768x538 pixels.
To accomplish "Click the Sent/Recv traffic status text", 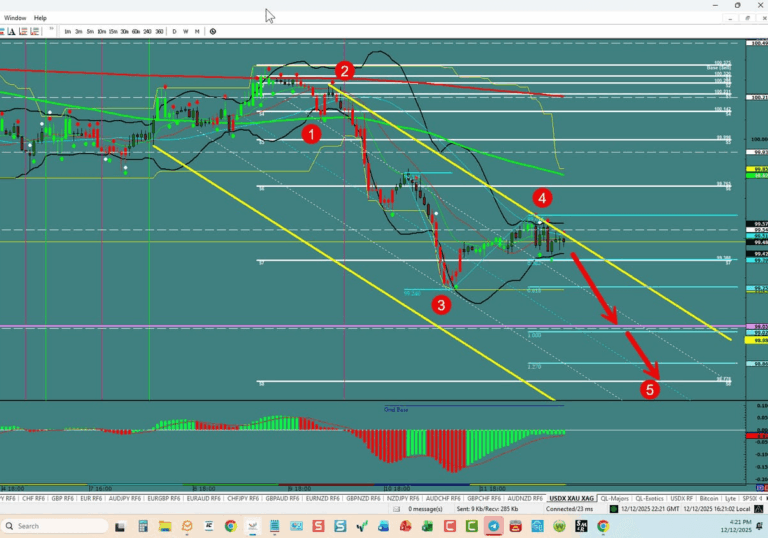I will click(487, 509).
